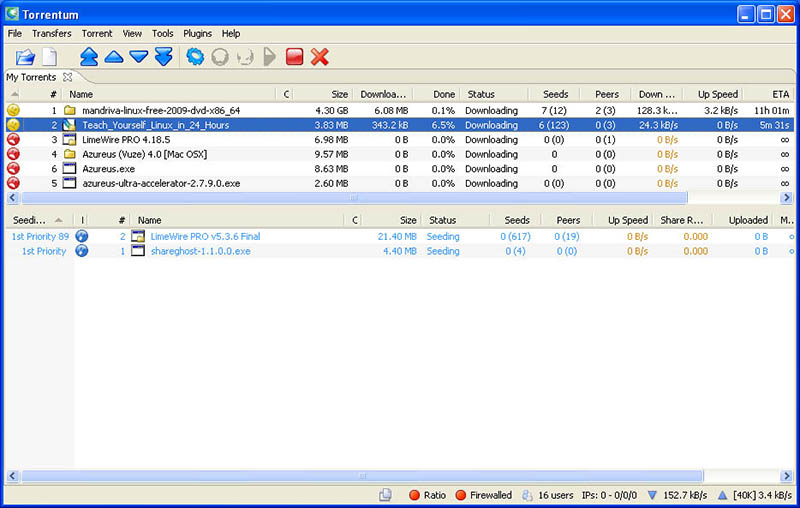Open the Transfers menu
The height and width of the screenshot is (508, 800).
[x=52, y=33]
